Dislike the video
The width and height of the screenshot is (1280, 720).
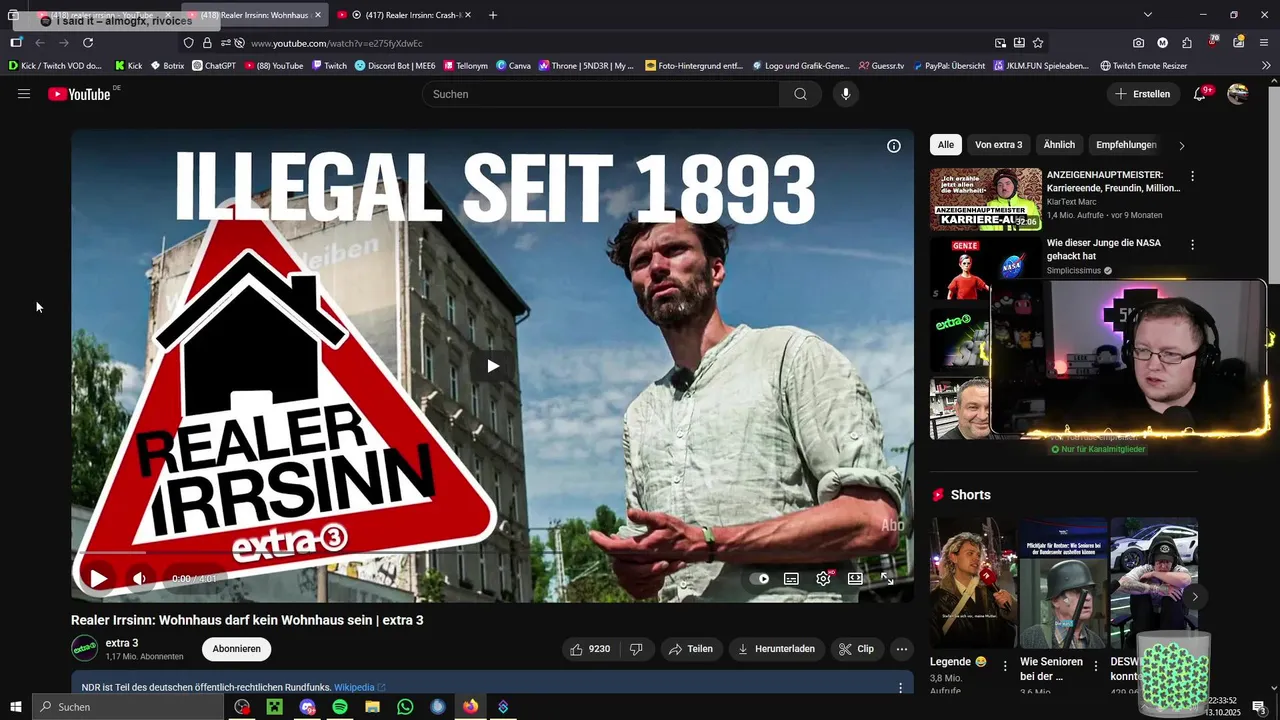(x=636, y=649)
